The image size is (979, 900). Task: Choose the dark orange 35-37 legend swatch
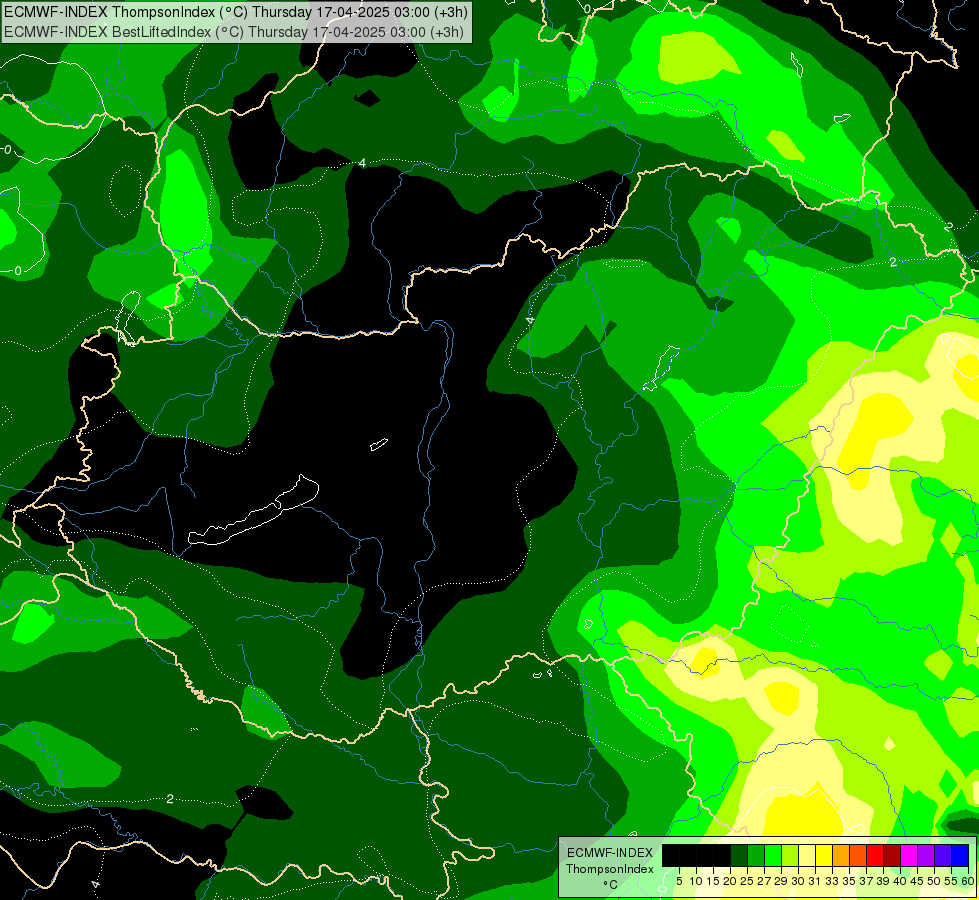pos(858,855)
